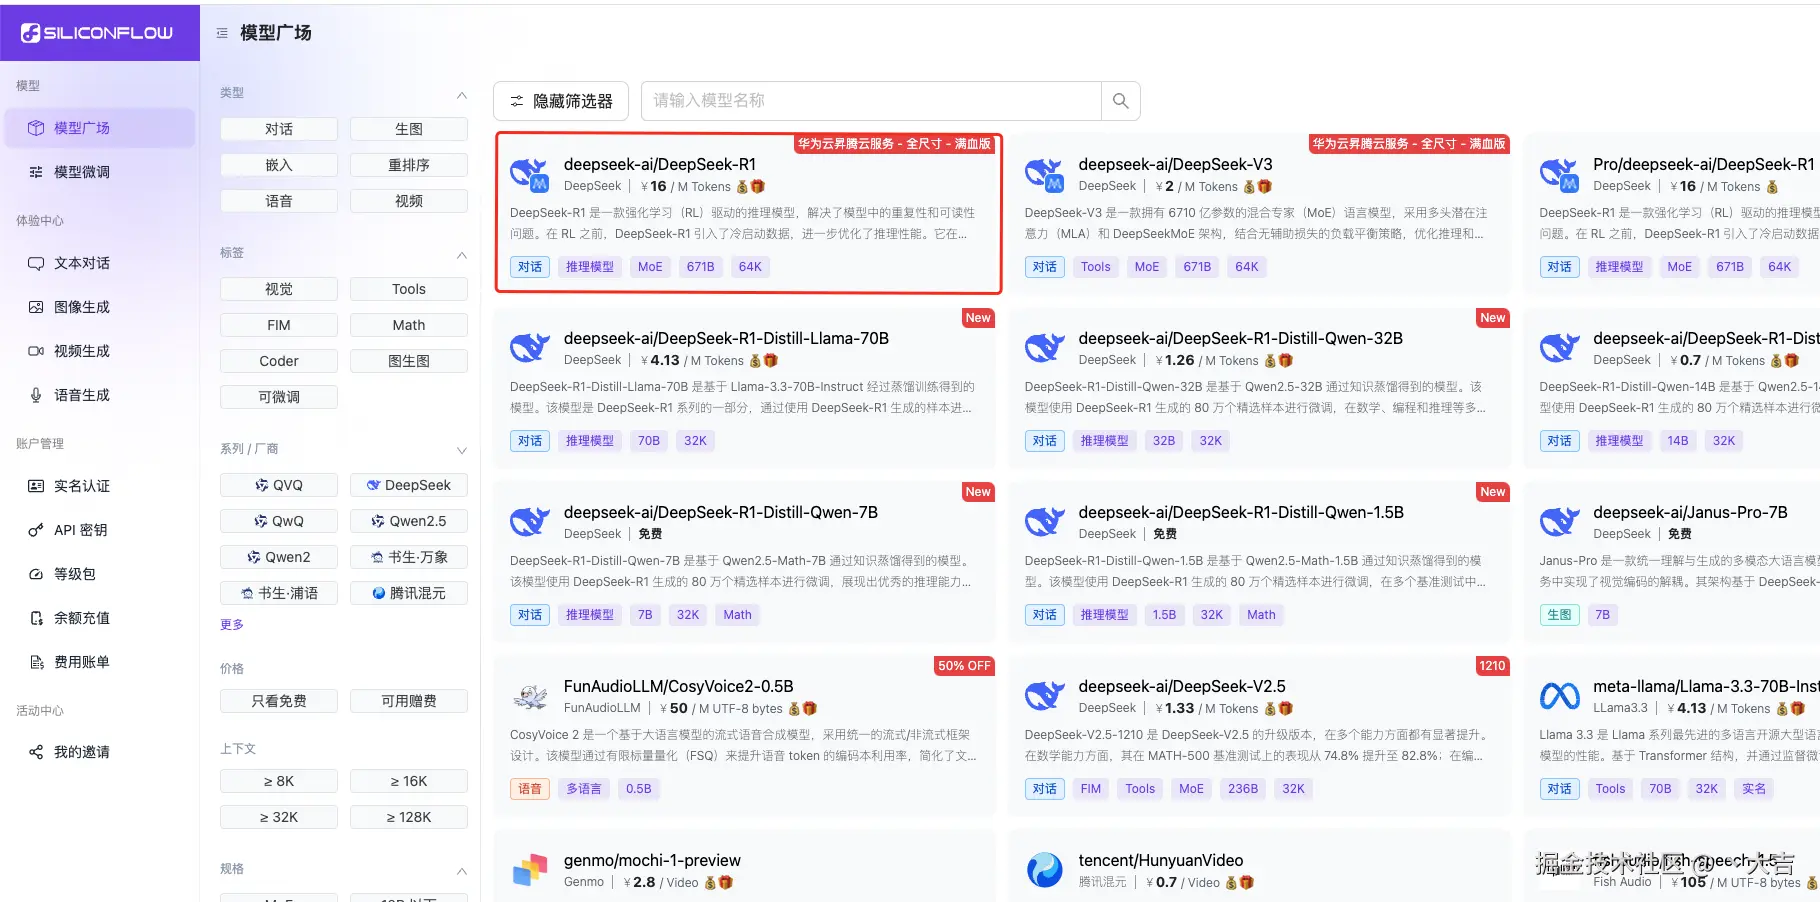Click logo on DeepSeek-R1-Distill-Llama-70B card
Viewport: 1820px width, 902px height.
530,348
